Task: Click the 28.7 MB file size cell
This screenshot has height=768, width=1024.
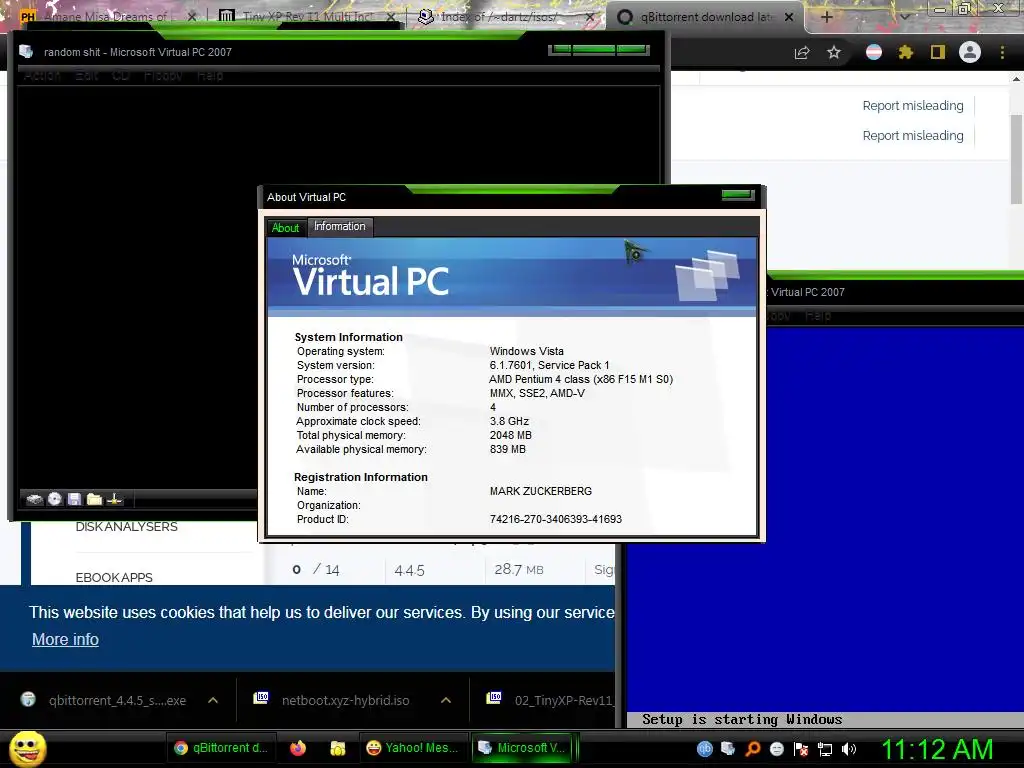Action: [519, 569]
